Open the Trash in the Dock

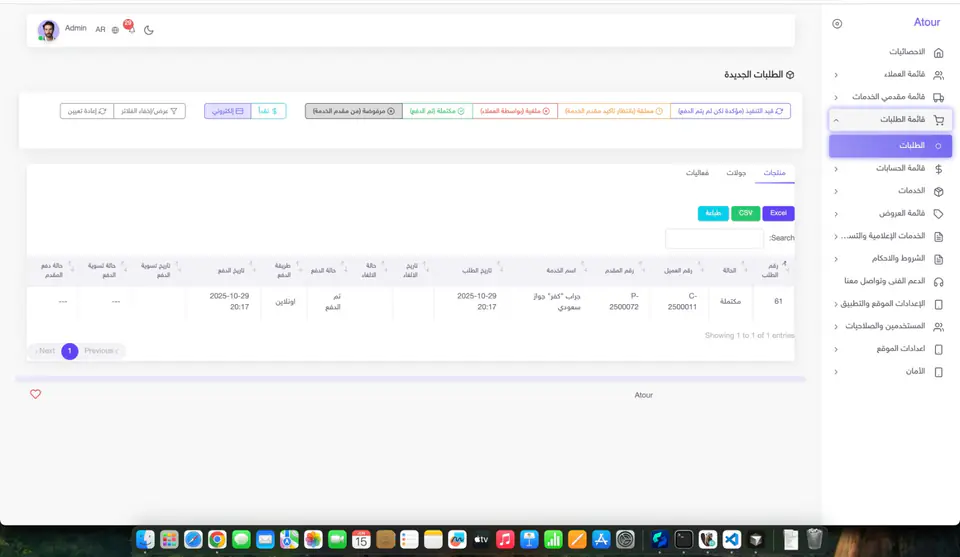coord(814,539)
